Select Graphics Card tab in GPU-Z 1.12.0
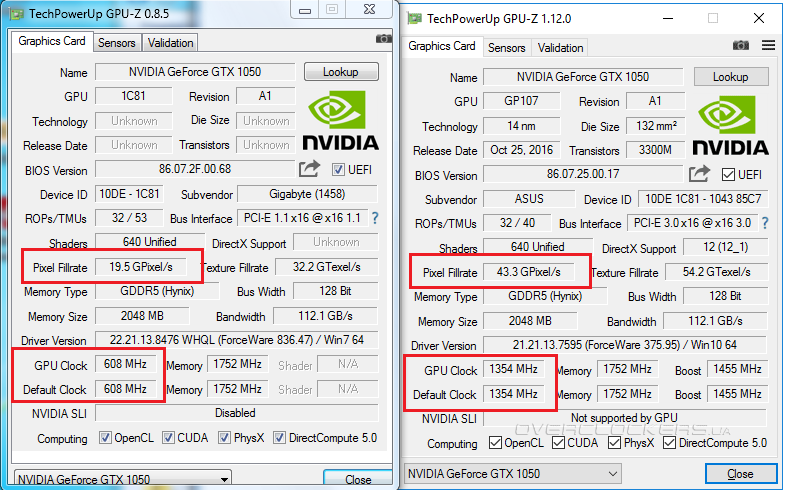Screen dimensions: 788x490 coord(442,46)
